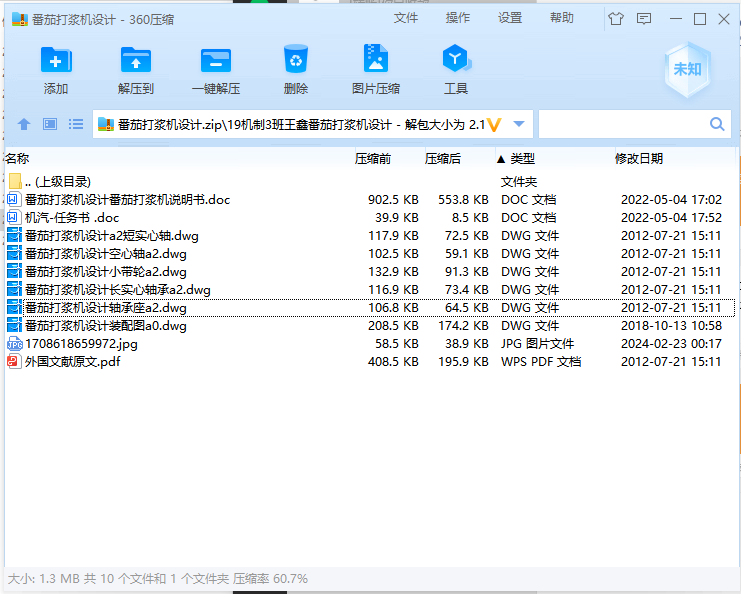Click the 8.5 KB compressed size cell
The height and width of the screenshot is (594, 741).
pos(470,218)
